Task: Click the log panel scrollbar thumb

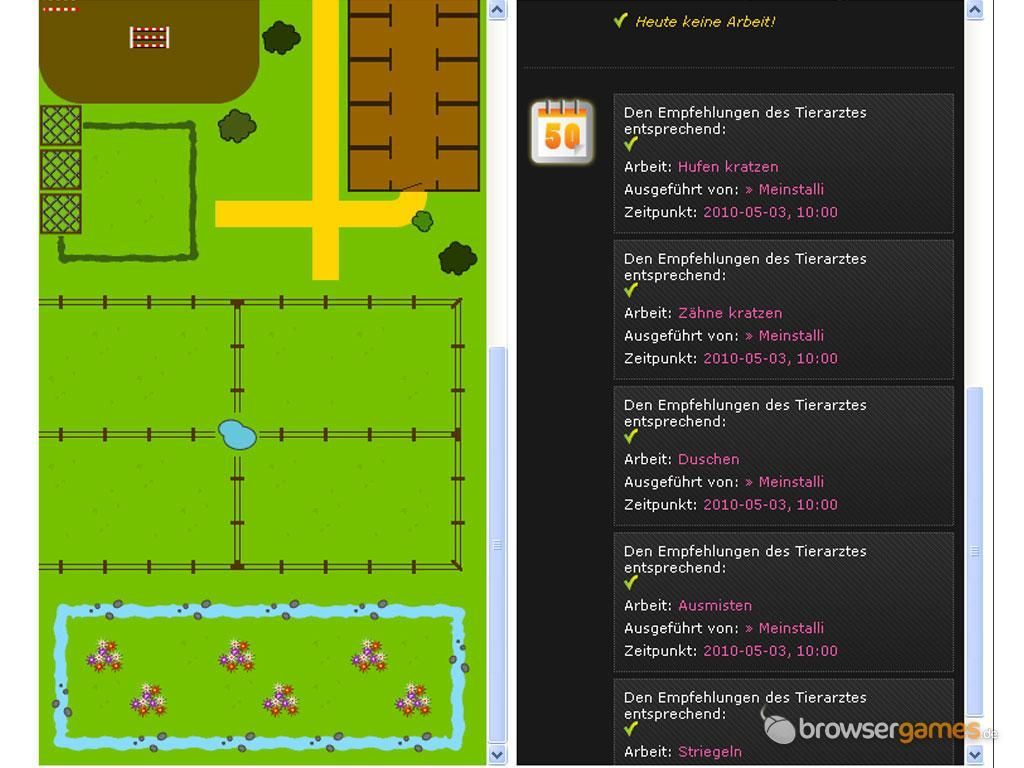Action: pyautogui.click(x=974, y=552)
